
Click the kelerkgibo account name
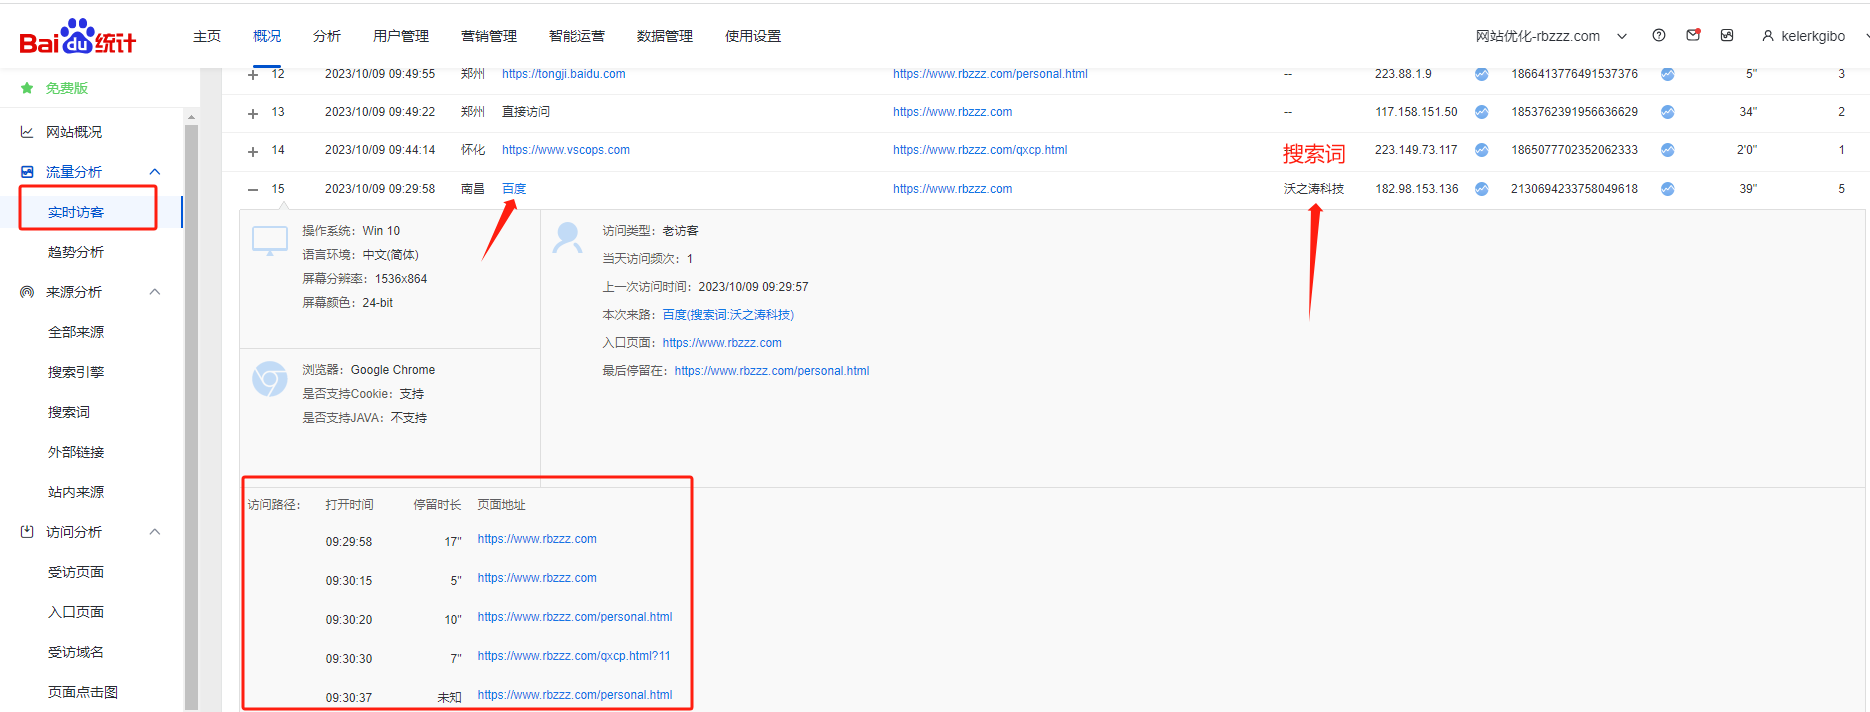1813,36
